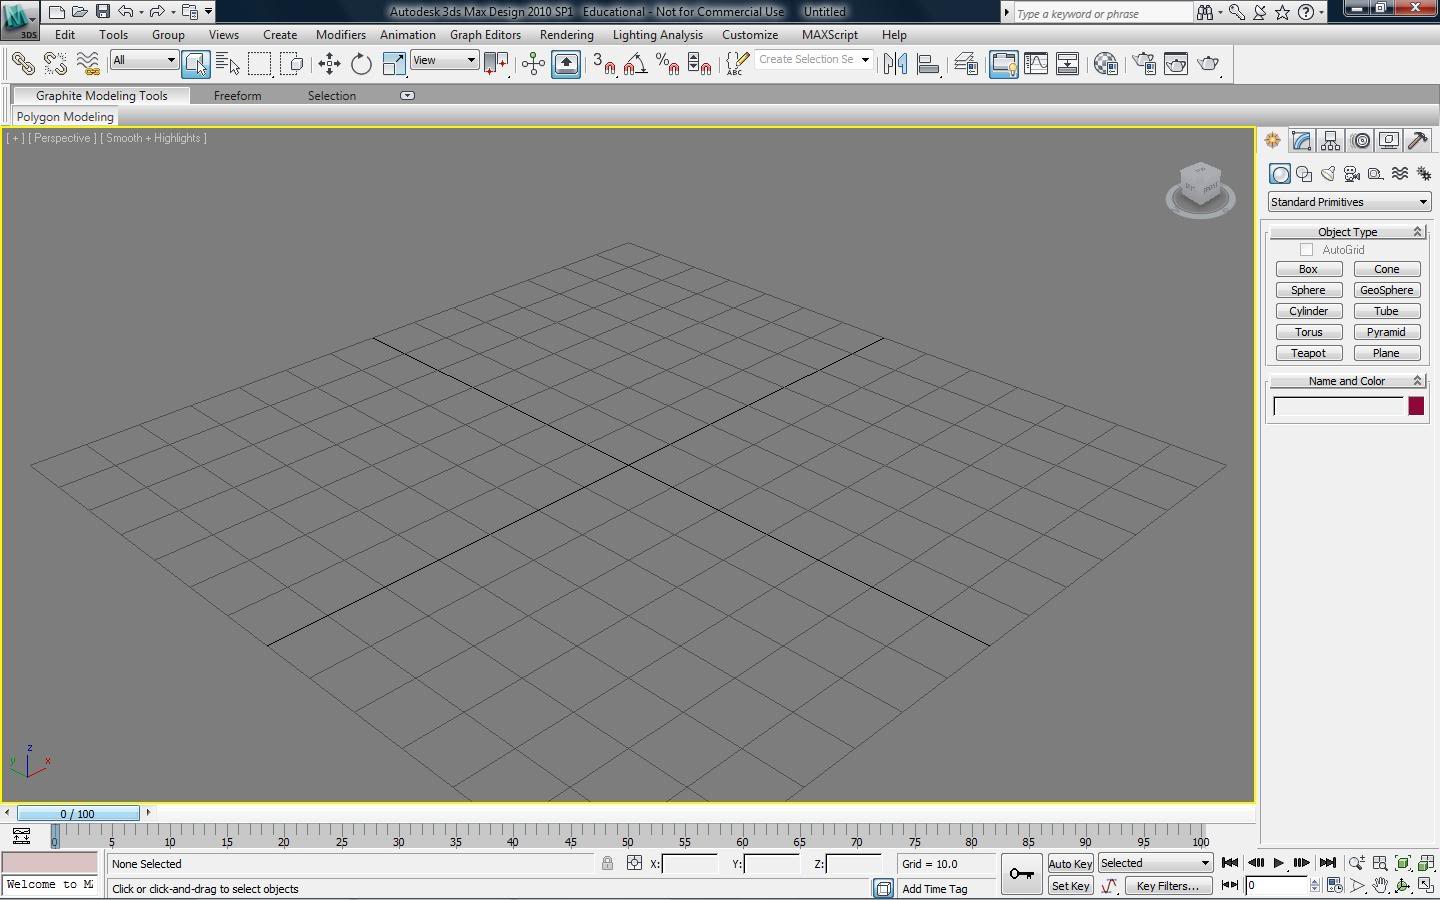Open the View reference coordinate dropdown
Screen dimensions: 1440x900
pyautogui.click(x=445, y=60)
